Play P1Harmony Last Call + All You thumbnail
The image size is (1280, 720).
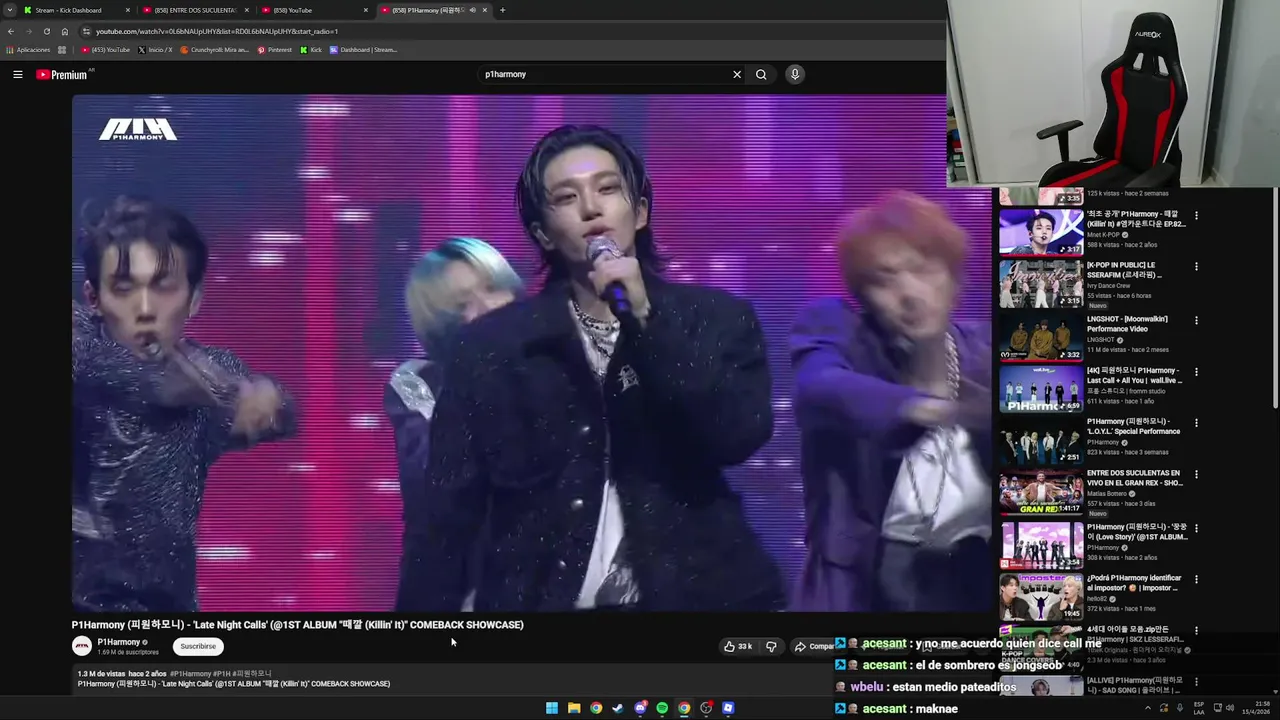click(1041, 389)
